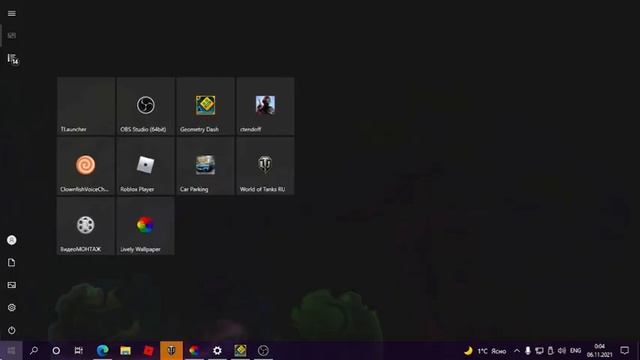Open the user account menu
This screenshot has height=360, width=640.
pyautogui.click(x=11, y=240)
